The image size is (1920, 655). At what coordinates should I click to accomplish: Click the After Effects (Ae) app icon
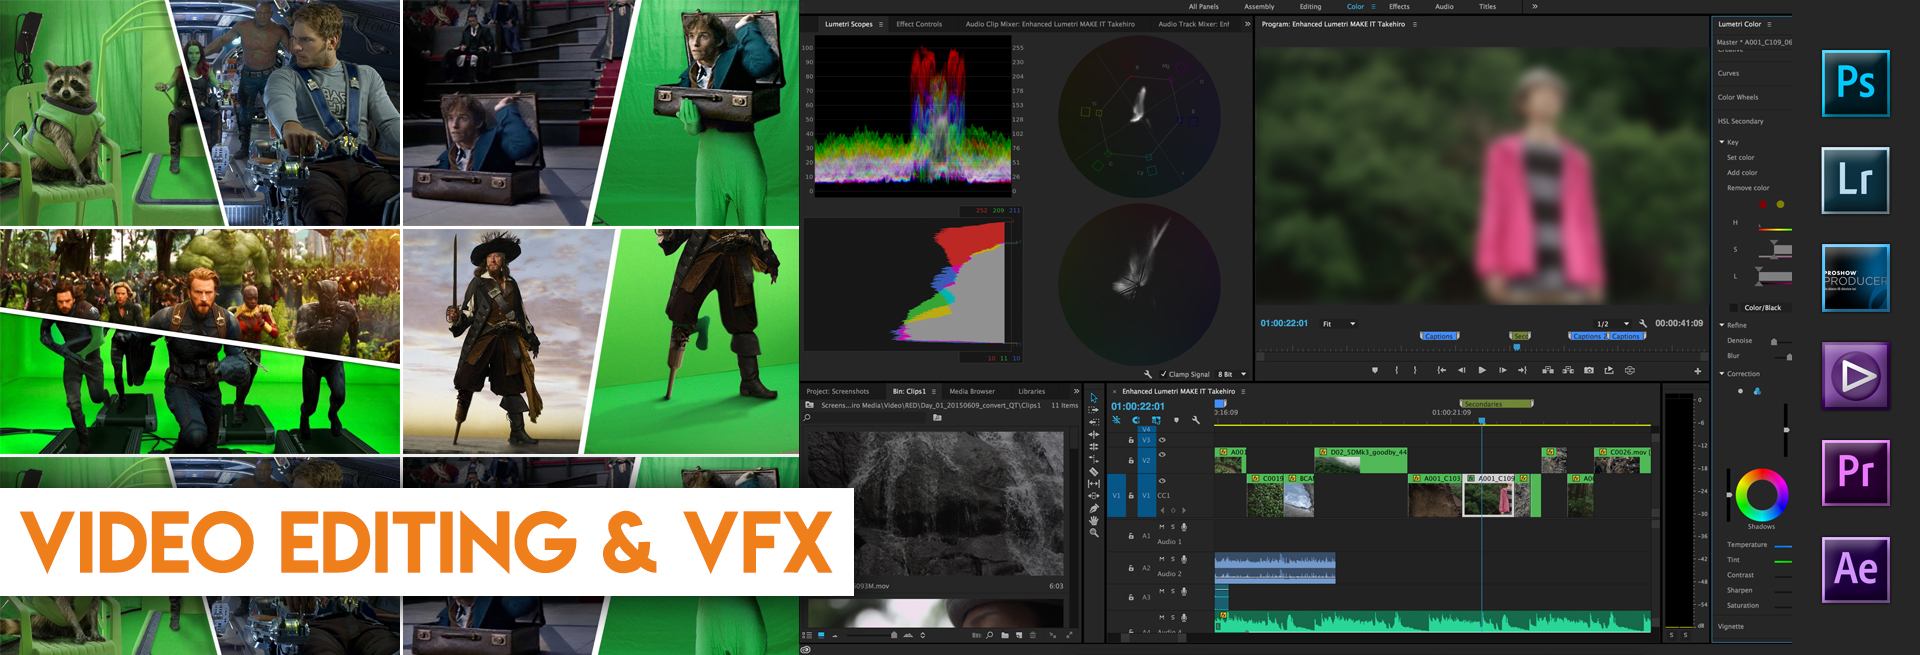point(1855,570)
